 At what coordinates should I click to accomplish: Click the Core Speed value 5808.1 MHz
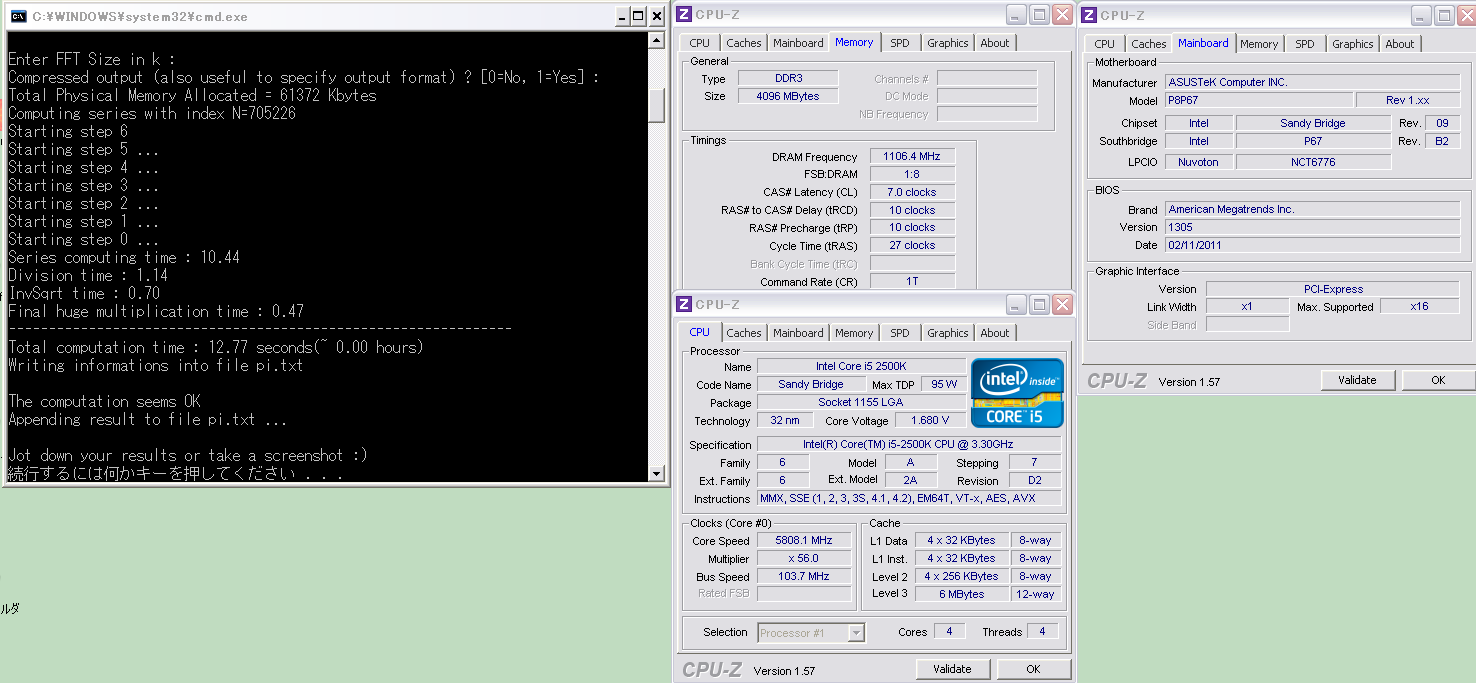[804, 541]
